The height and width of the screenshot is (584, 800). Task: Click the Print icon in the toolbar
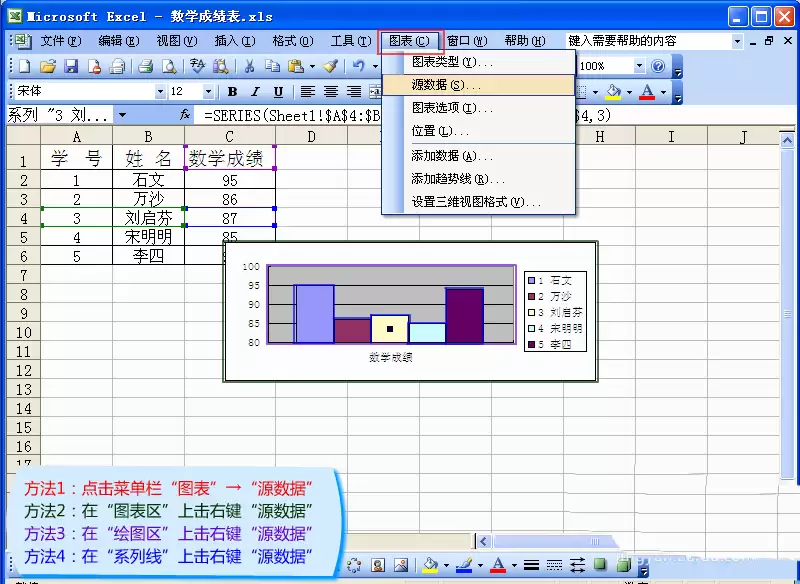coord(145,66)
